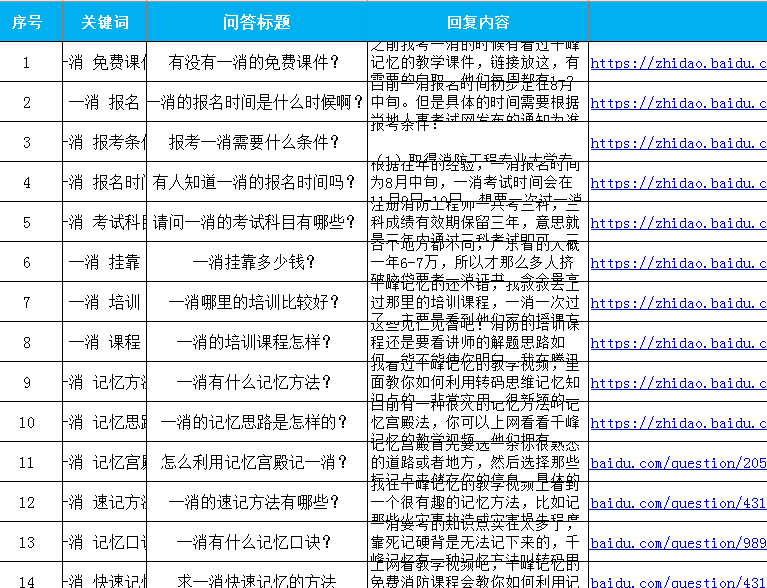Select keyword cell 消 考试科
Image resolution: width=767 pixels, height=588 pixels.
105,222
